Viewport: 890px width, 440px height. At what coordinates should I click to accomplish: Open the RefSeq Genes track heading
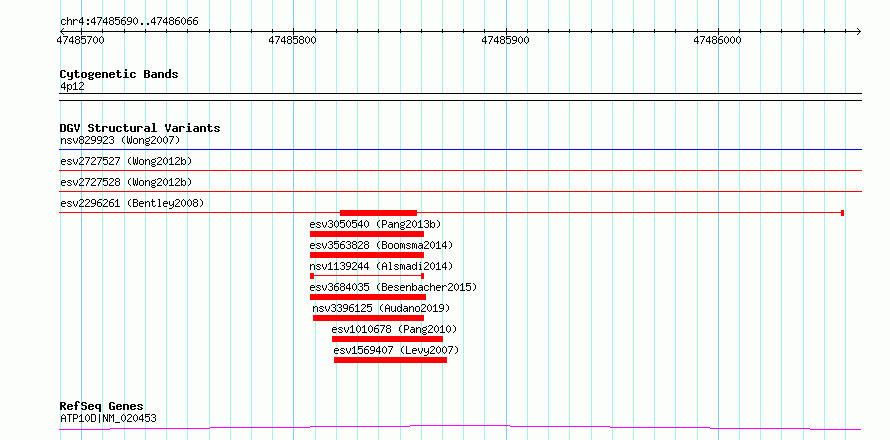tap(102, 406)
